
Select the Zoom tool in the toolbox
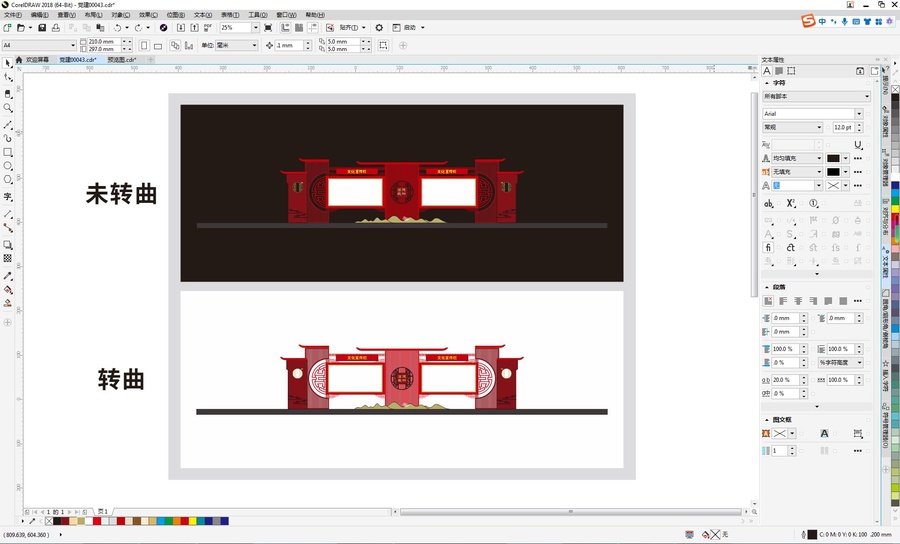point(7,108)
